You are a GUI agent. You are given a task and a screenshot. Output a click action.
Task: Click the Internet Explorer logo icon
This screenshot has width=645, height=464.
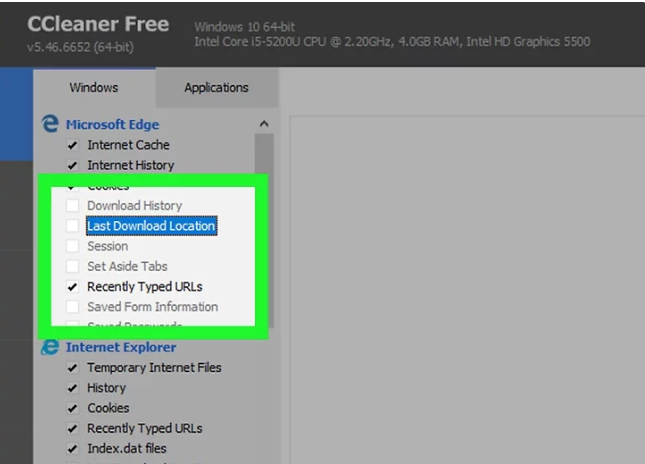click(50, 347)
